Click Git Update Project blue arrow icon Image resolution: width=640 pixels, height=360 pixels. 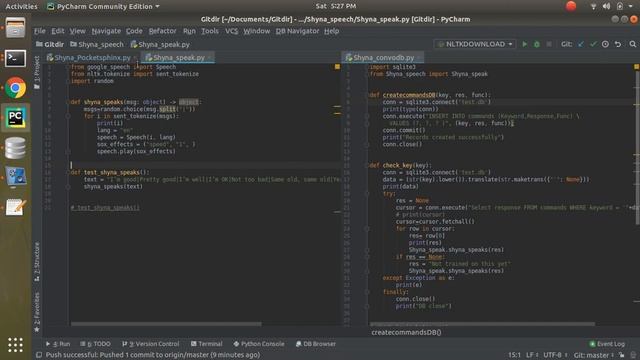click(x=580, y=44)
